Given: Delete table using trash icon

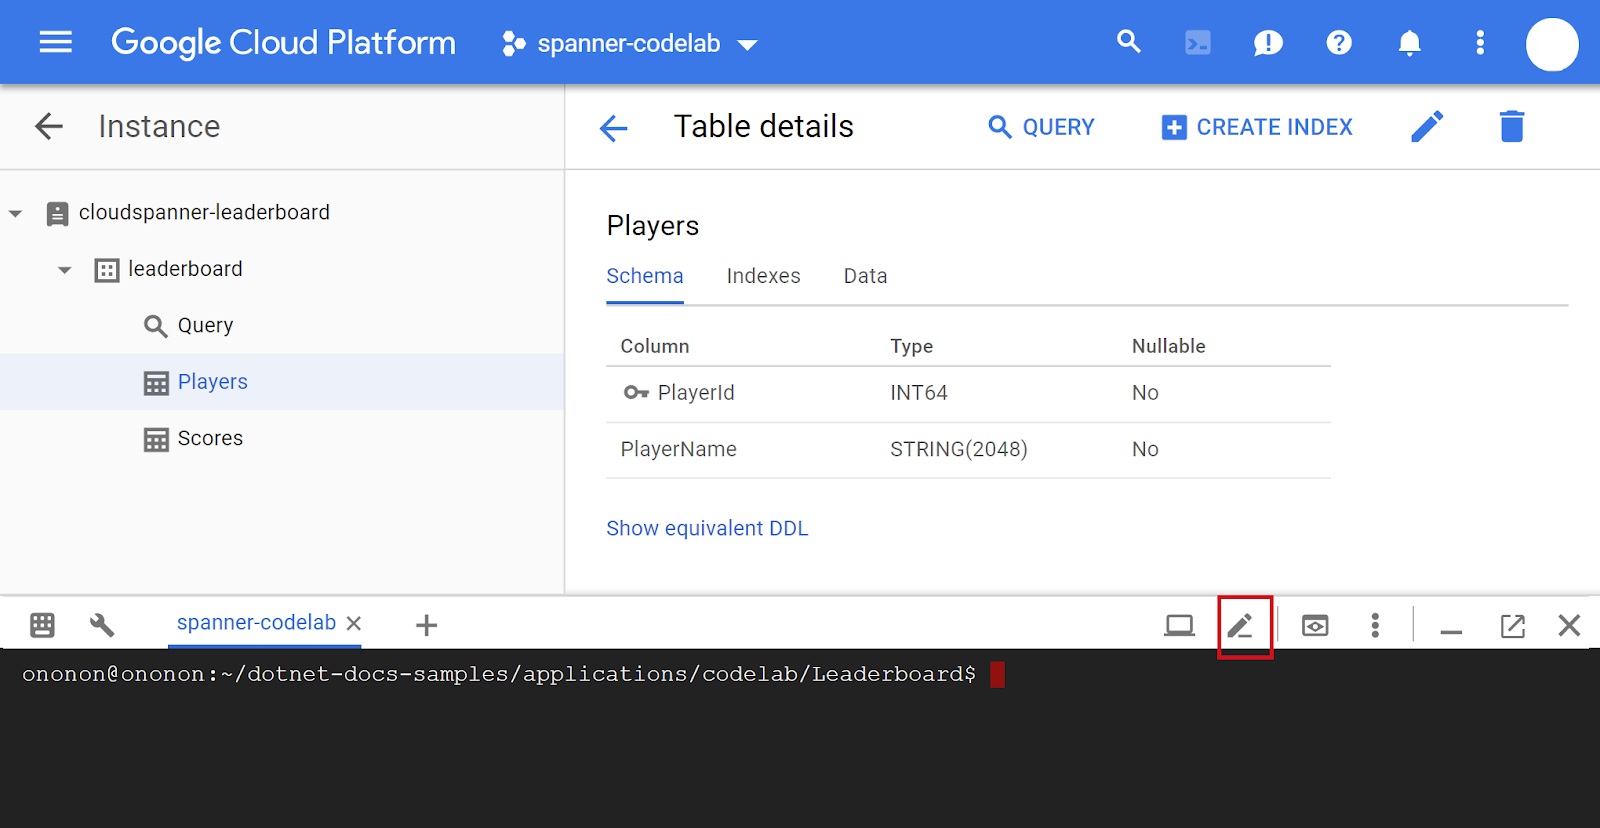Looking at the screenshot, I should coord(1511,127).
